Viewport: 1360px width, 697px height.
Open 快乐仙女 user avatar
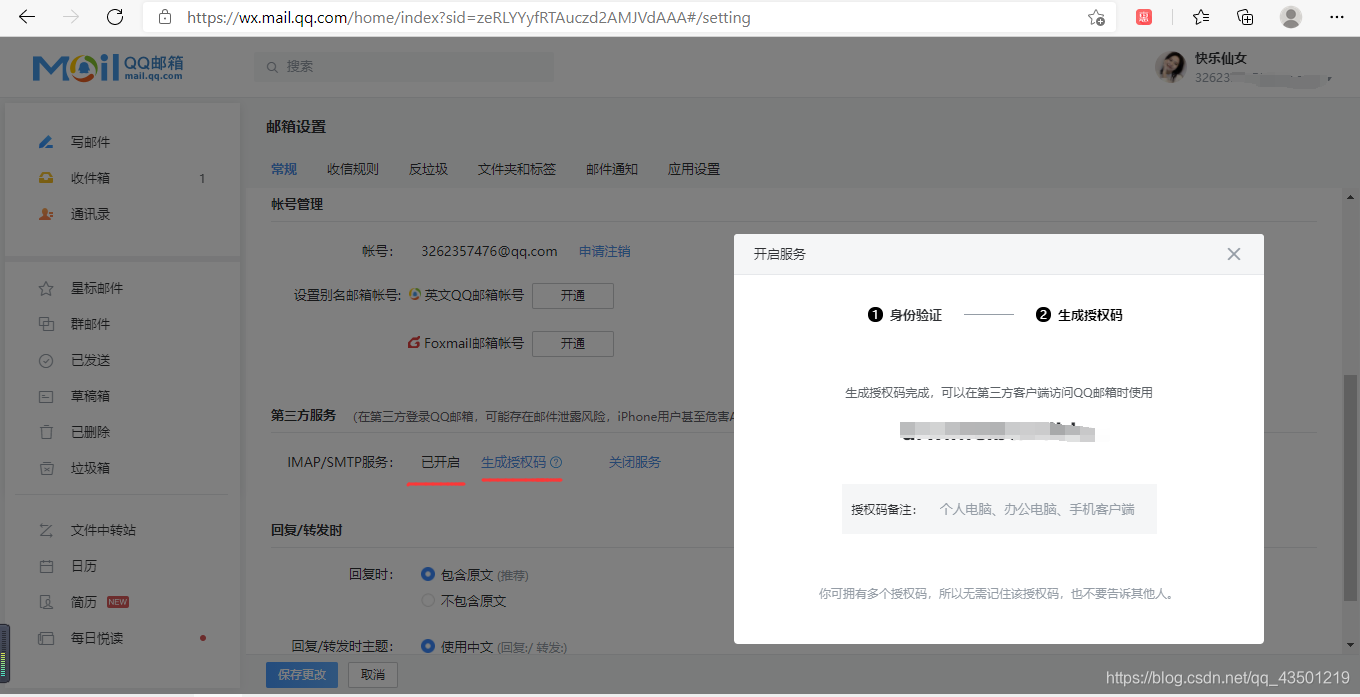tap(1171, 67)
